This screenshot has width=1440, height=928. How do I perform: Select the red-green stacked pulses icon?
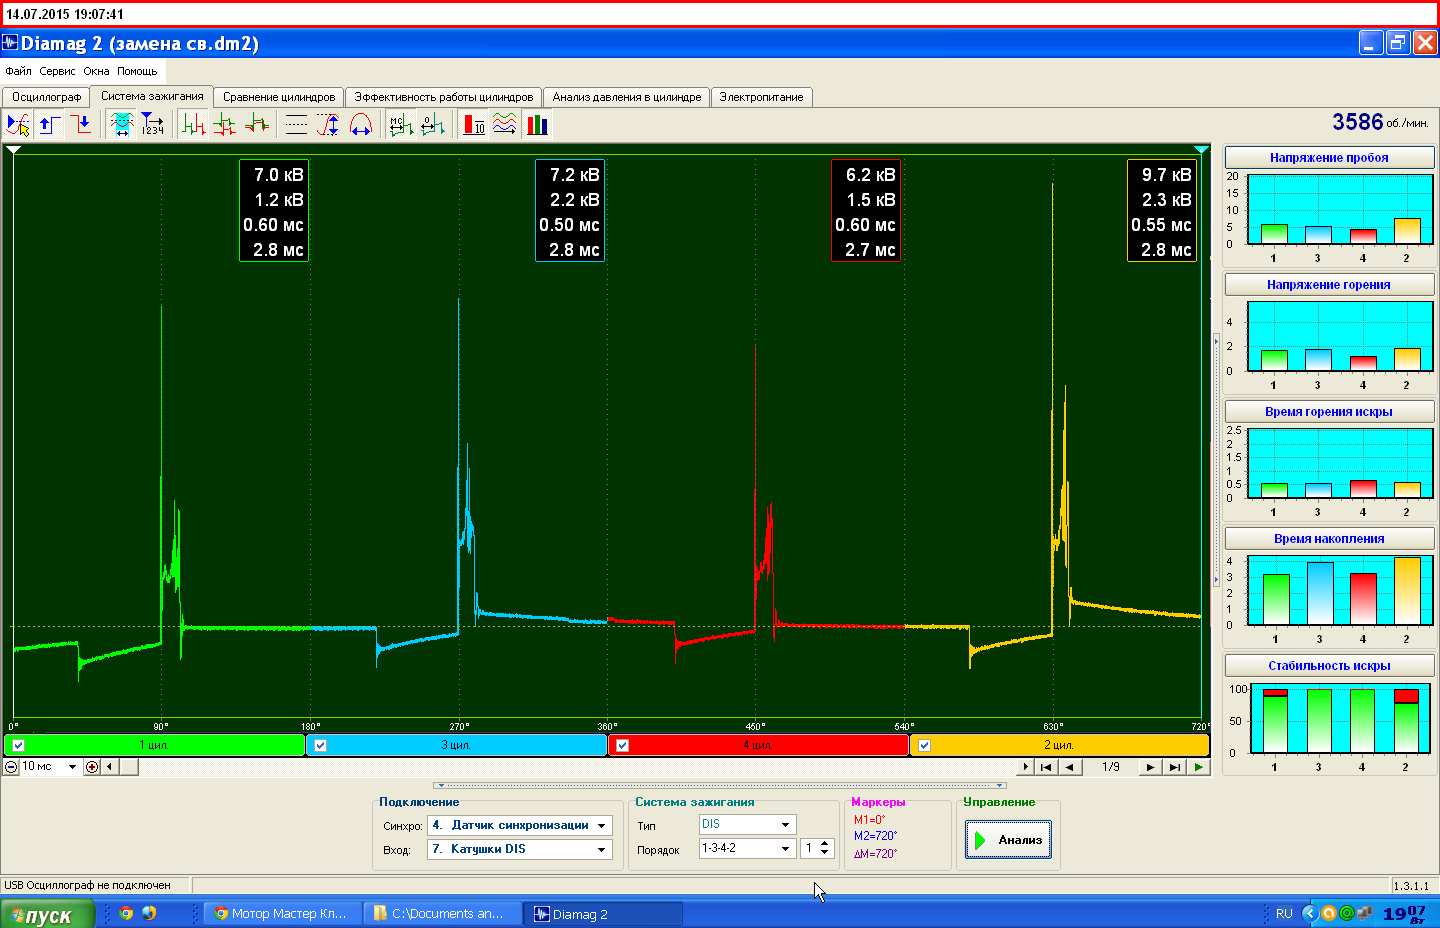pos(257,124)
